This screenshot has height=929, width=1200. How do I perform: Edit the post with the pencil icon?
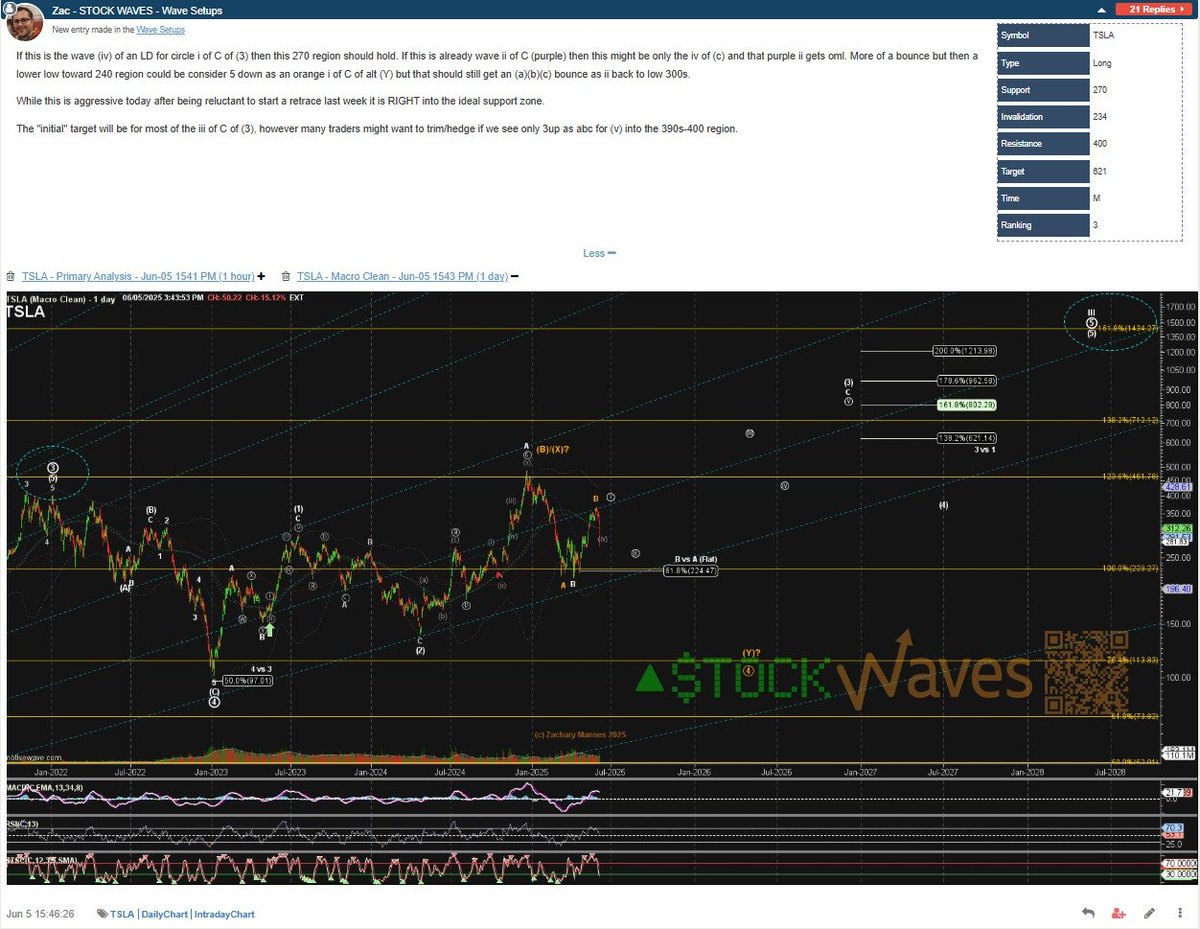[1150, 913]
